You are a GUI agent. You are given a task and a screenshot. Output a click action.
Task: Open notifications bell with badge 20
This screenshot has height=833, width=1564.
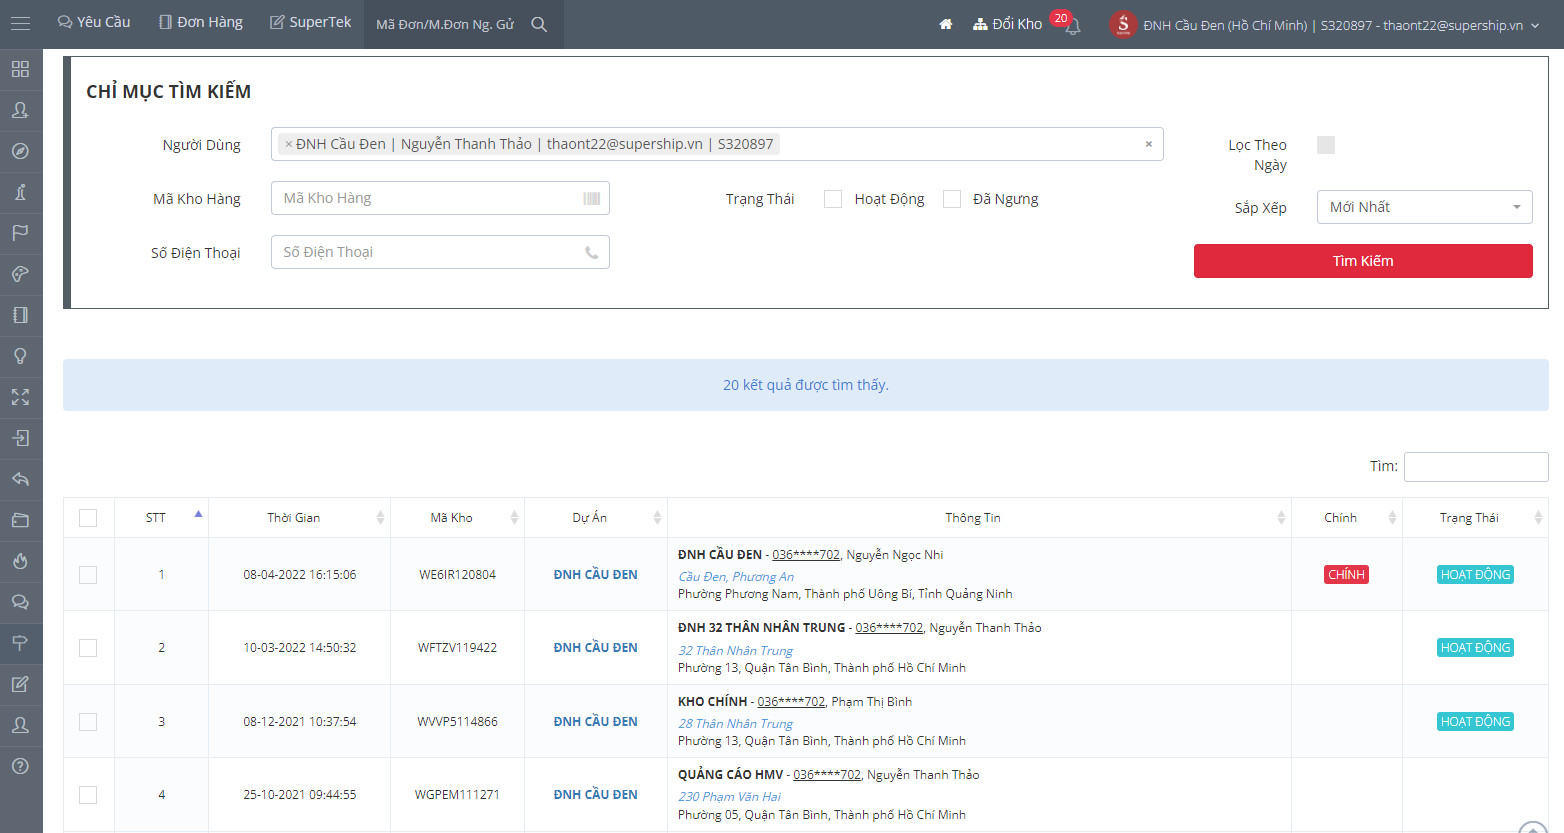[x=1072, y=27]
